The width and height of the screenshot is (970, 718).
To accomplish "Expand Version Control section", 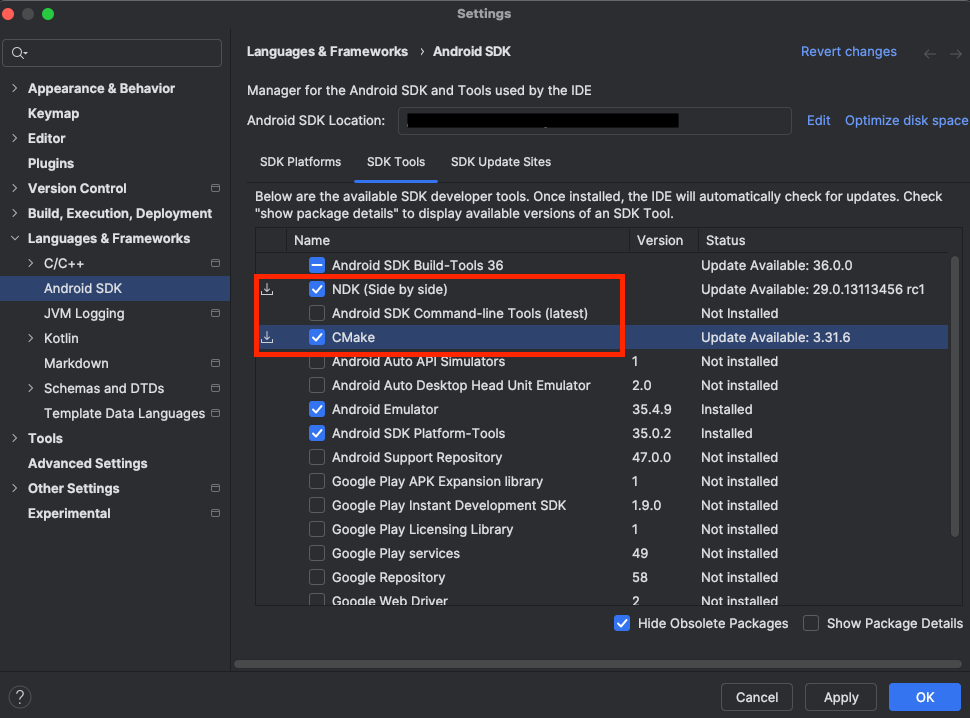I will click(x=15, y=188).
